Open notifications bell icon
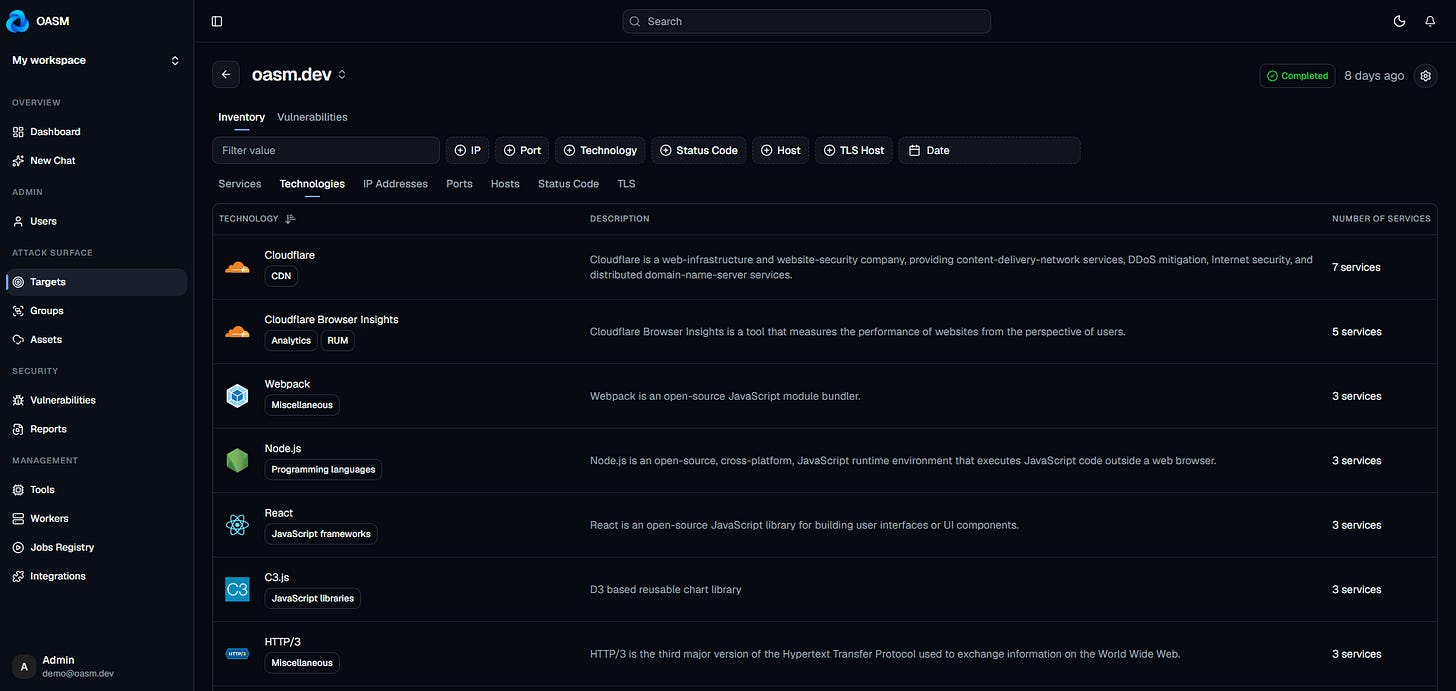Viewport: 1456px width, 691px height. point(1430,21)
